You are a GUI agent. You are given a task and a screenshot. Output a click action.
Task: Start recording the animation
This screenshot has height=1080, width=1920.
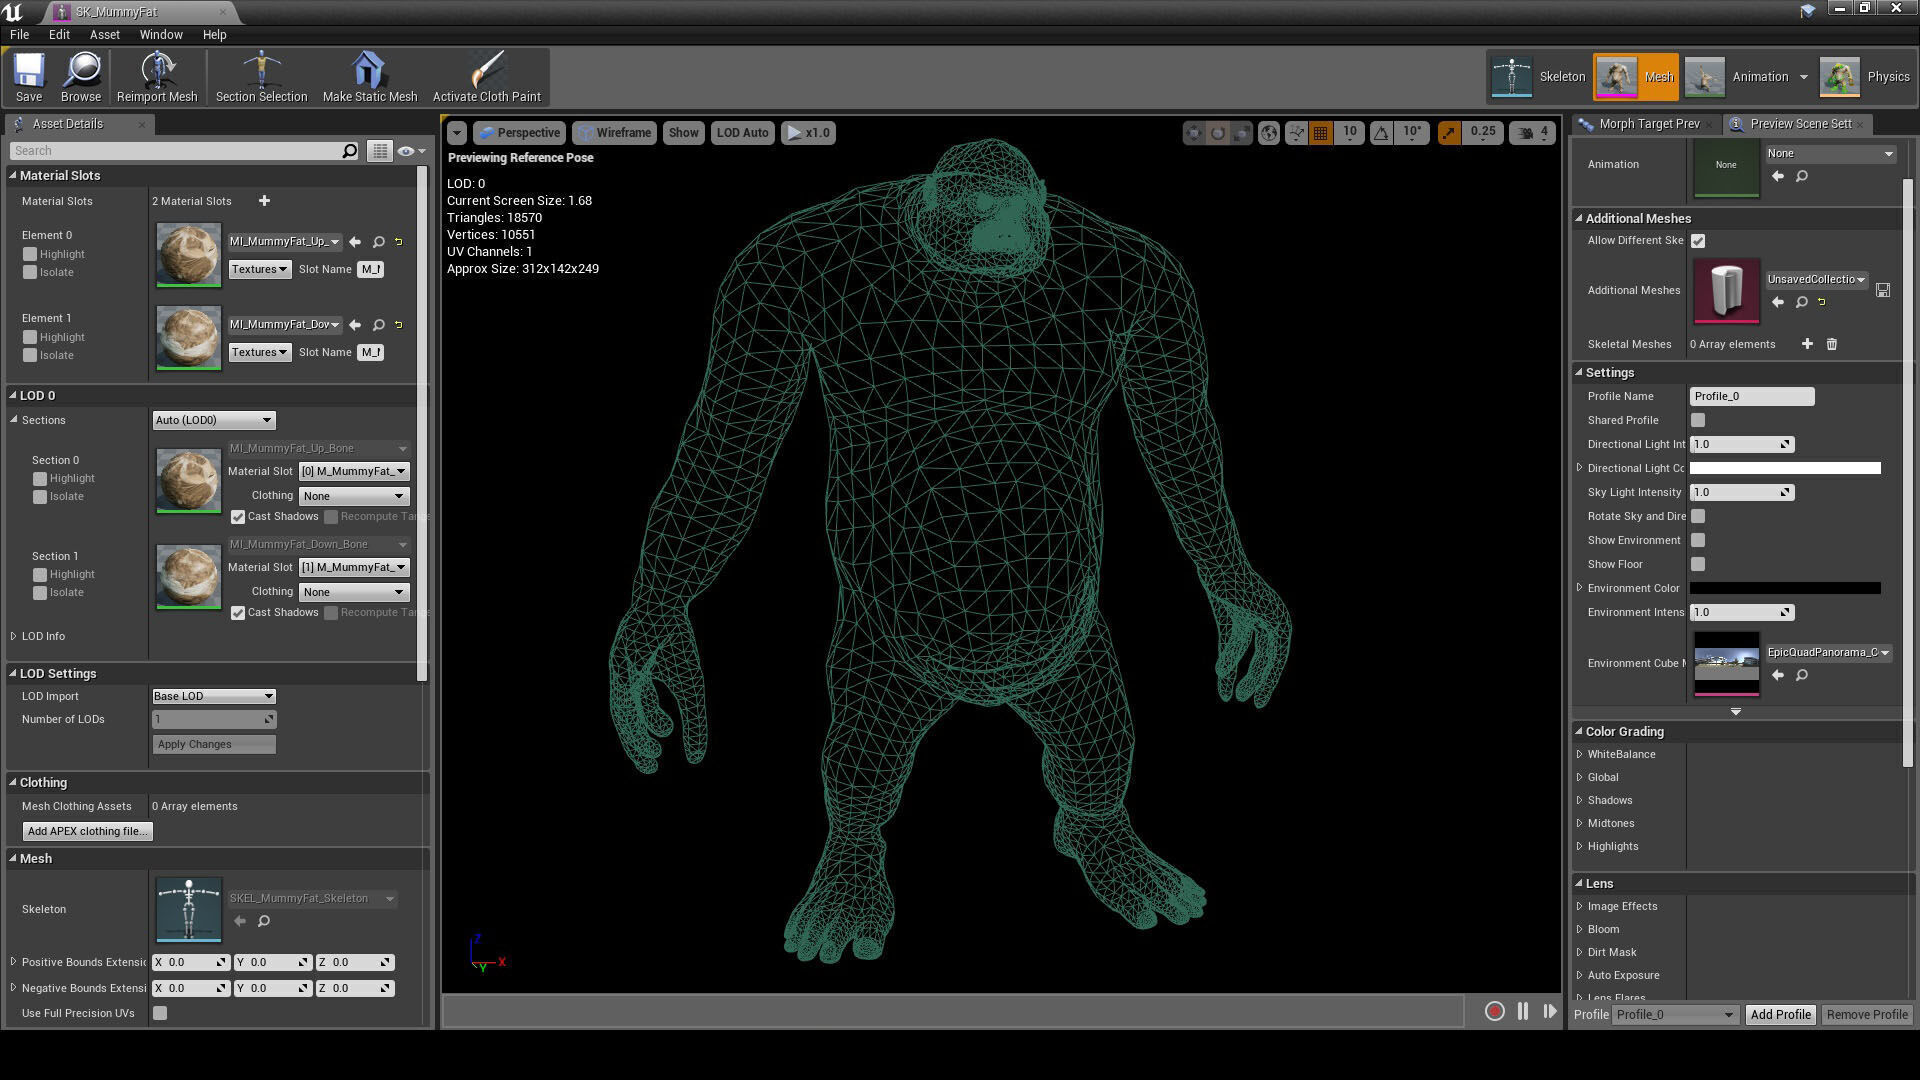point(1495,1012)
